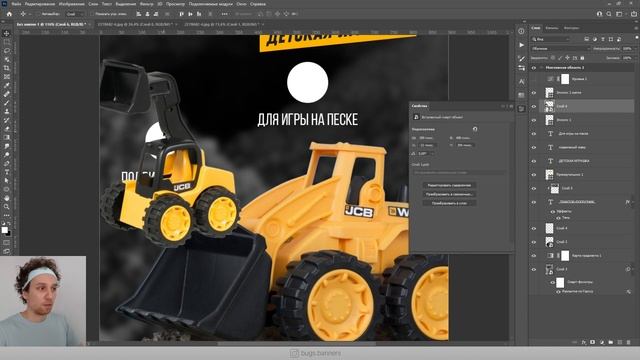The height and width of the screenshot is (360, 640).
Task: Select the Clone Stamp tool
Action: pyautogui.click(x=7, y=111)
